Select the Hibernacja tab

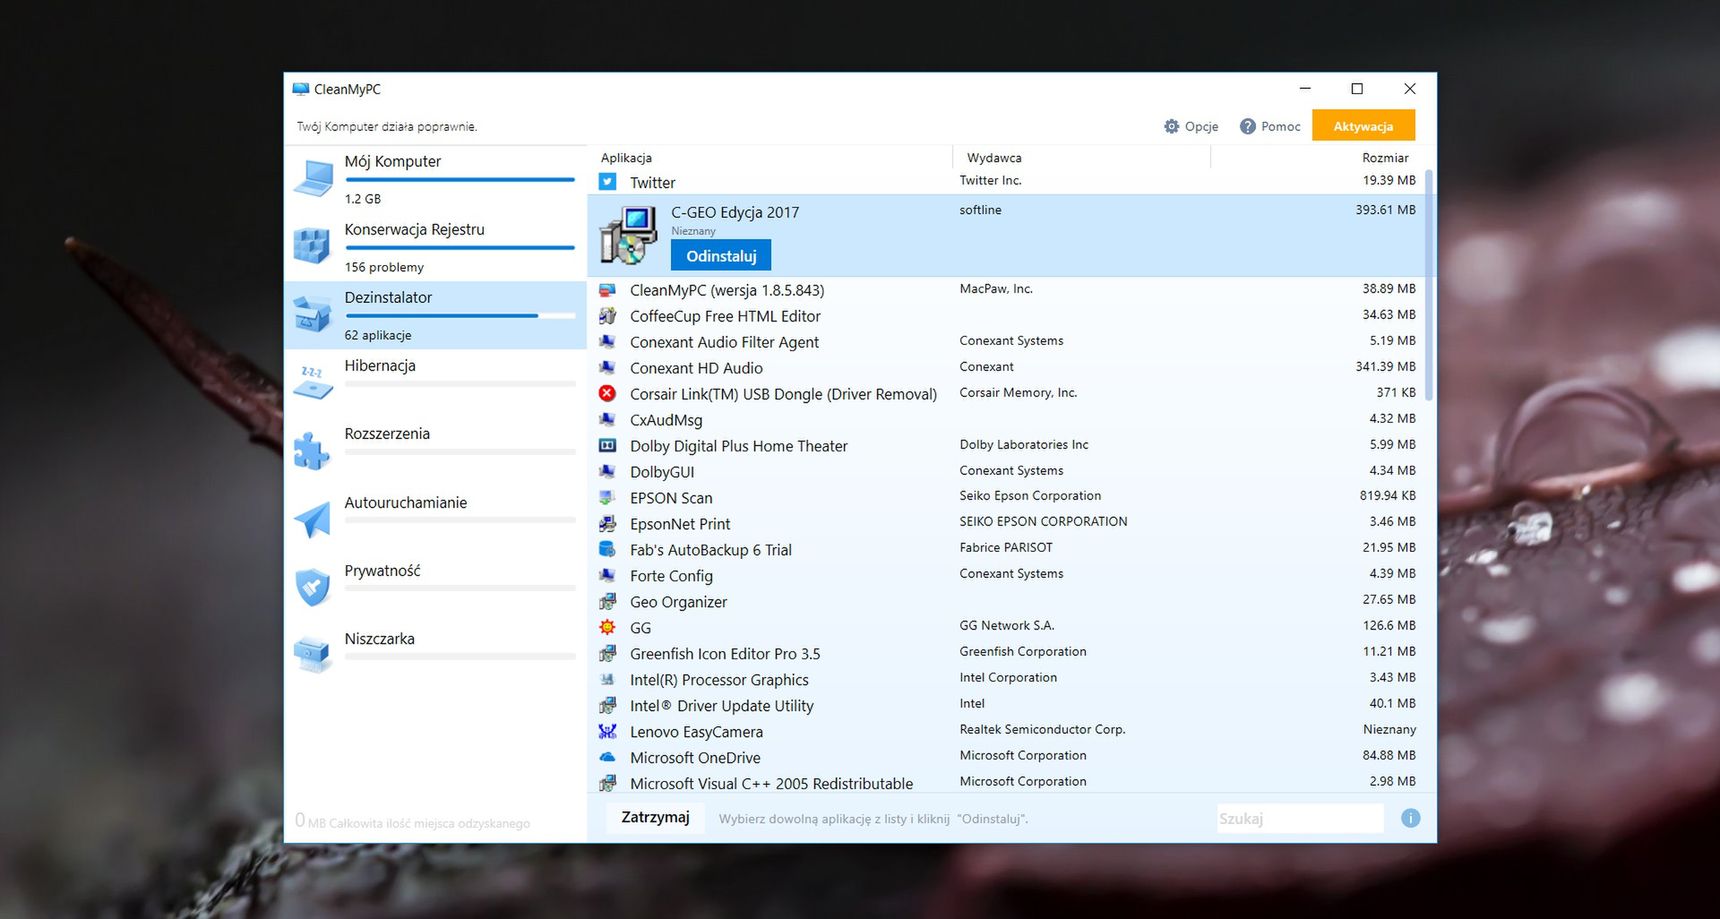(x=436, y=383)
